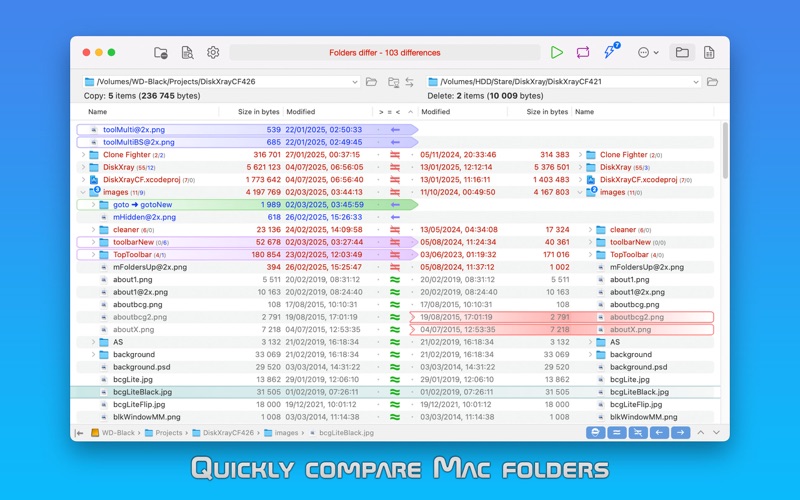Expand the left DiskXray folder
Viewport: 800px width, 500px height.
point(83,167)
